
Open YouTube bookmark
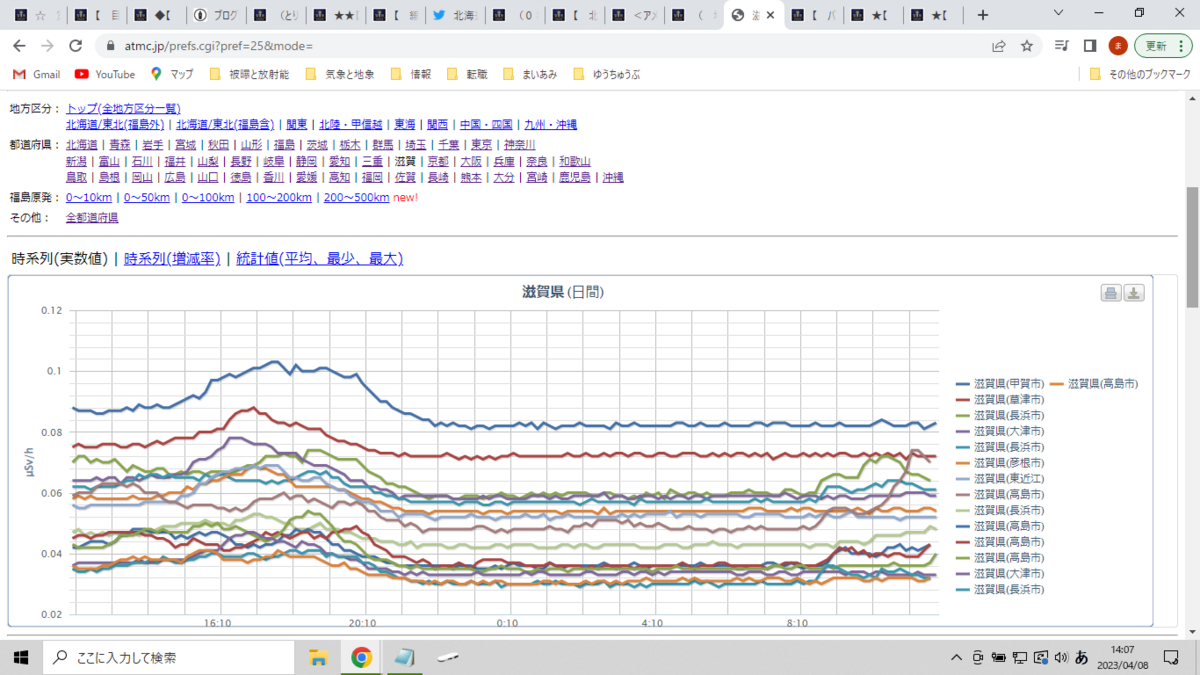[x=105, y=74]
